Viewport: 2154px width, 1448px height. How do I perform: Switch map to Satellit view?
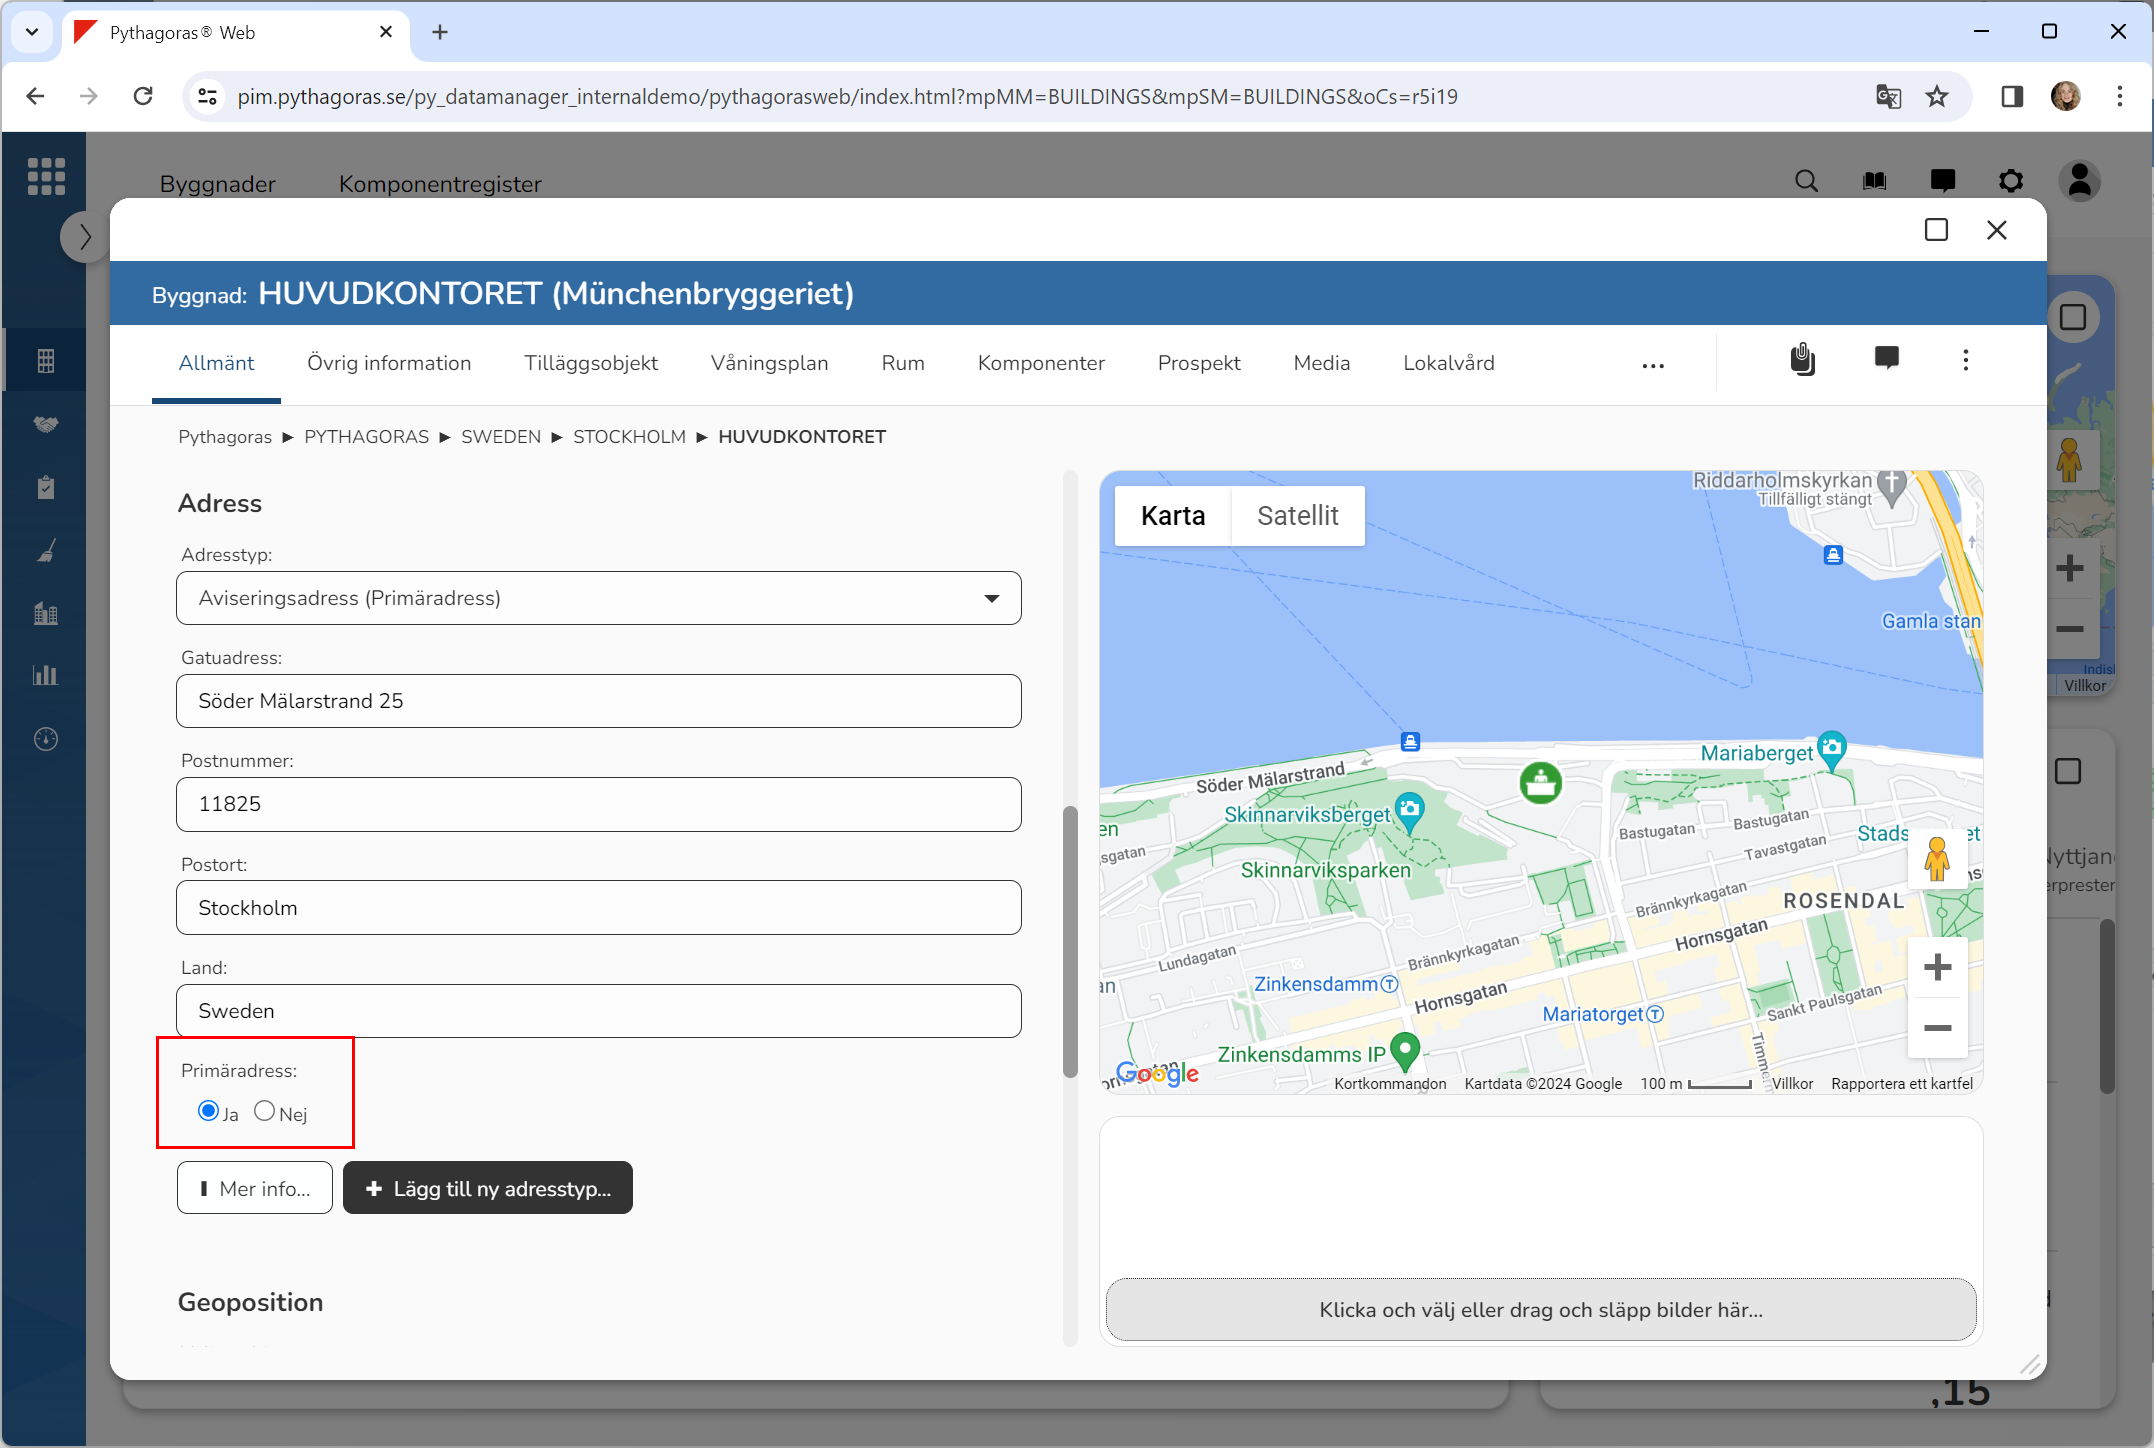pyautogui.click(x=1297, y=516)
